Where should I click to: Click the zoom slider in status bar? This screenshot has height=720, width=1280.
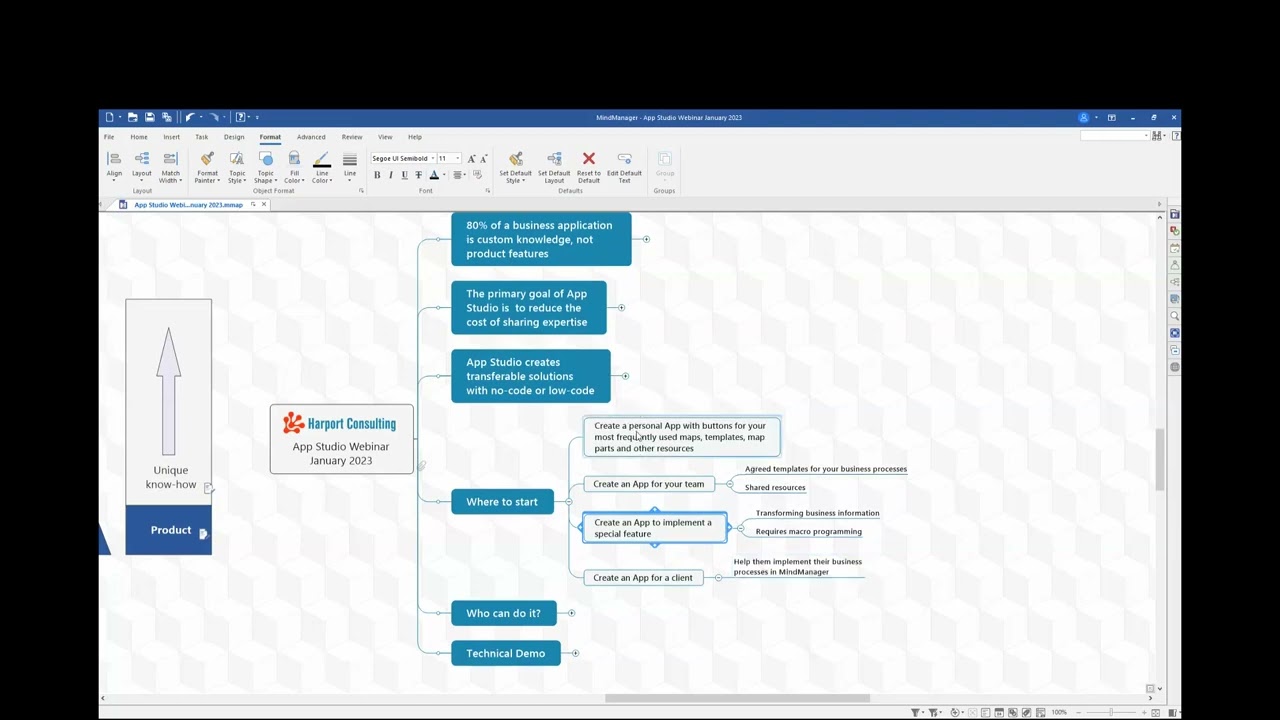pyautogui.click(x=1110, y=712)
